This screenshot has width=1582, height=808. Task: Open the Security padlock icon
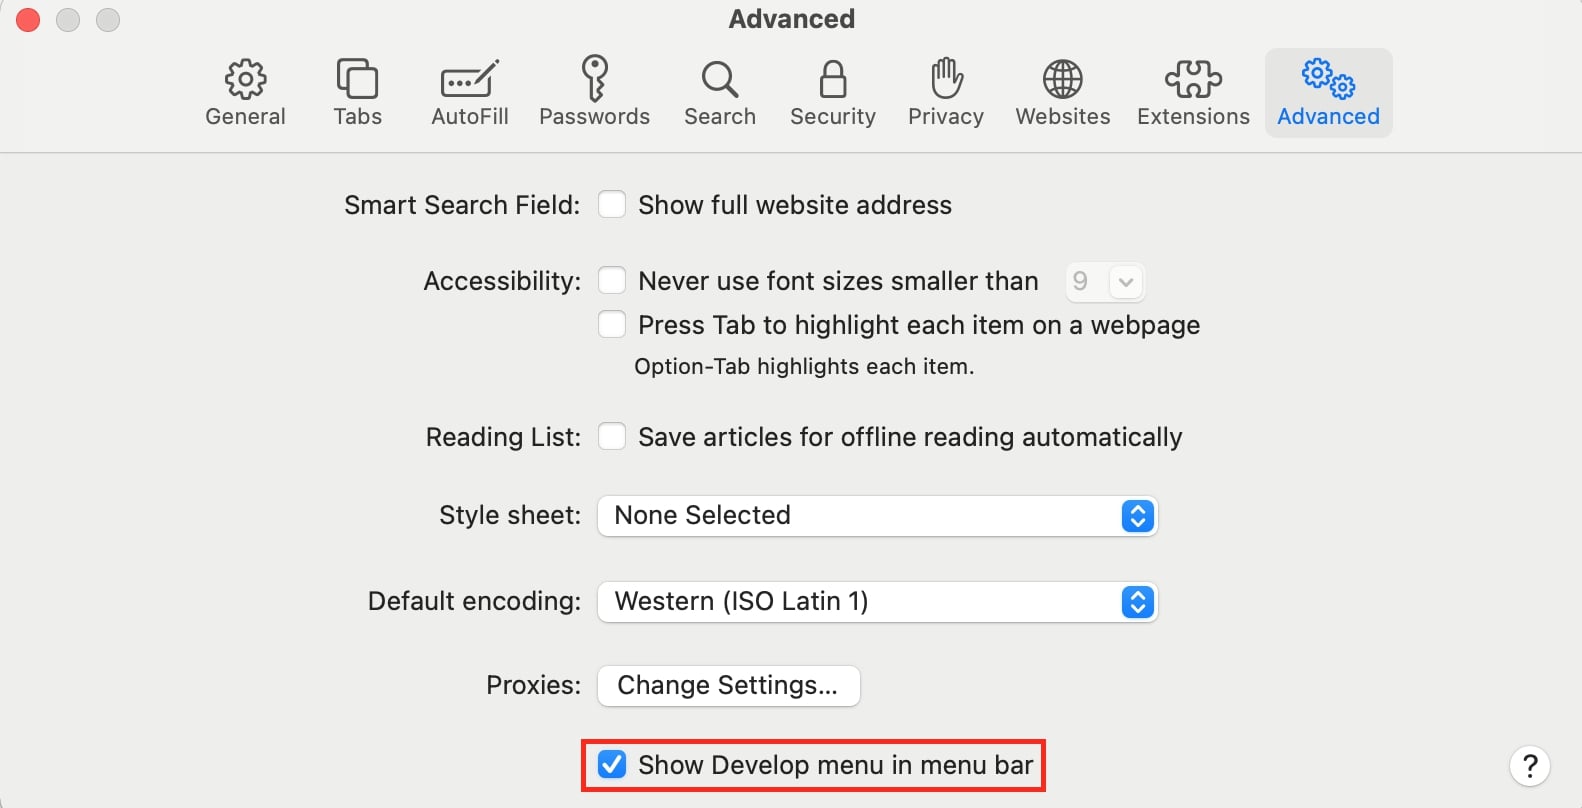(833, 79)
